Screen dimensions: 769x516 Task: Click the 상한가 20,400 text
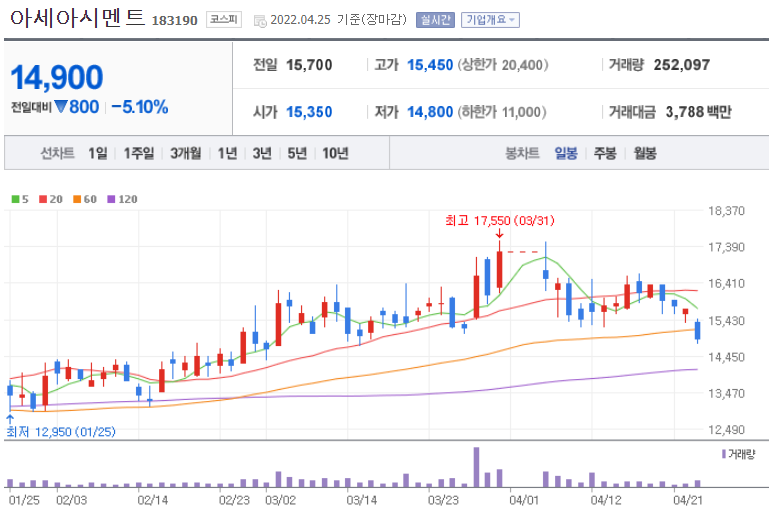point(503,65)
